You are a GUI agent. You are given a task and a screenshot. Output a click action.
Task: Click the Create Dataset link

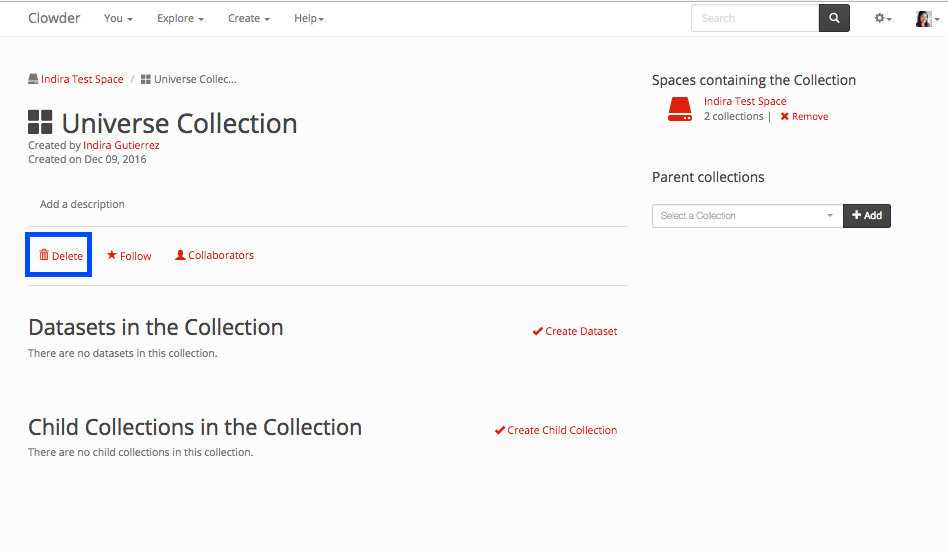click(575, 331)
